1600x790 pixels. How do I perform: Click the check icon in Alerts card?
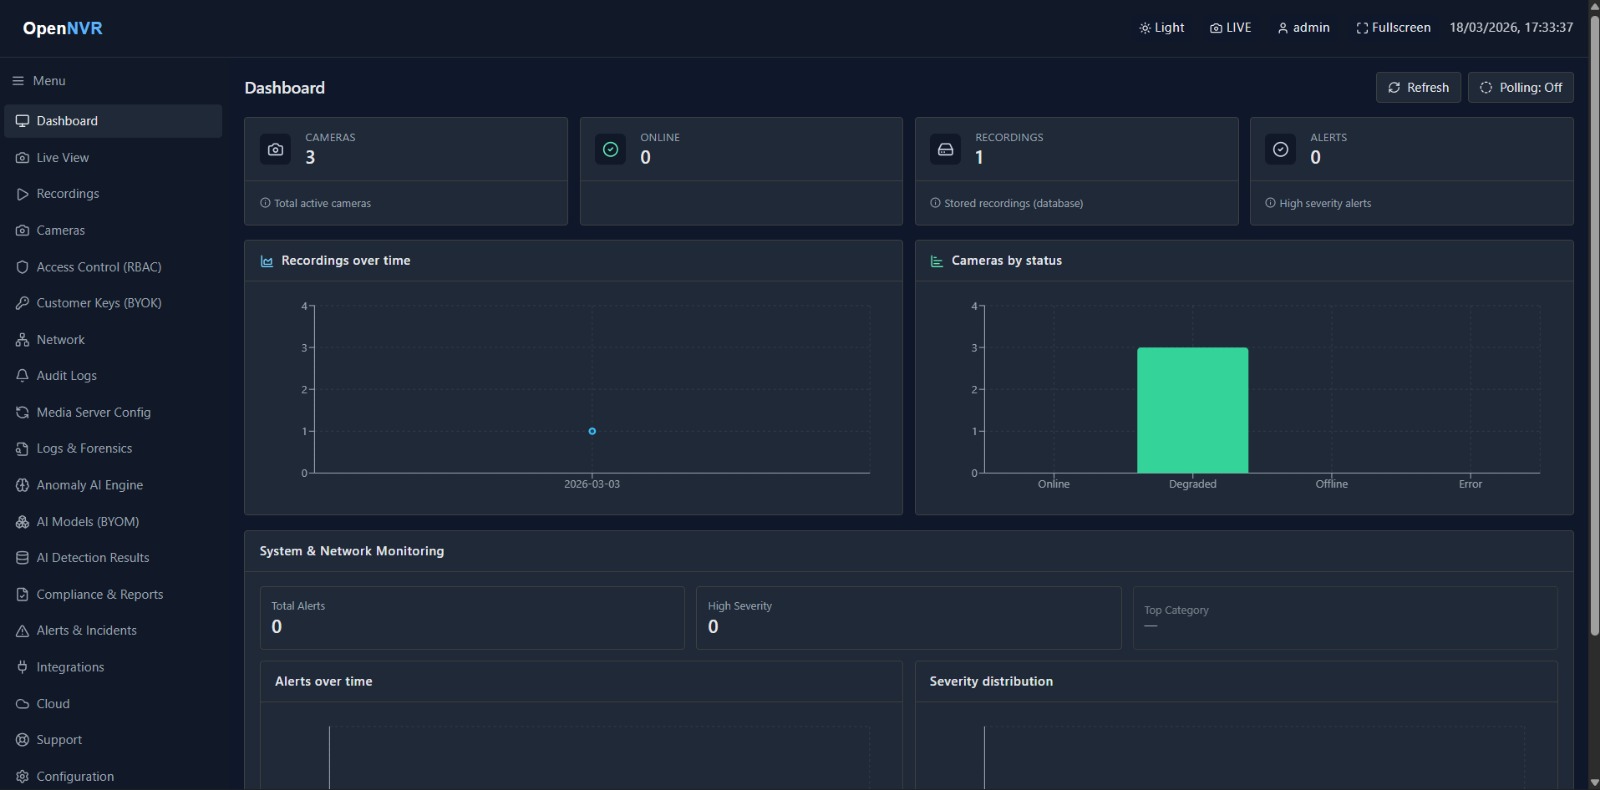click(1281, 150)
